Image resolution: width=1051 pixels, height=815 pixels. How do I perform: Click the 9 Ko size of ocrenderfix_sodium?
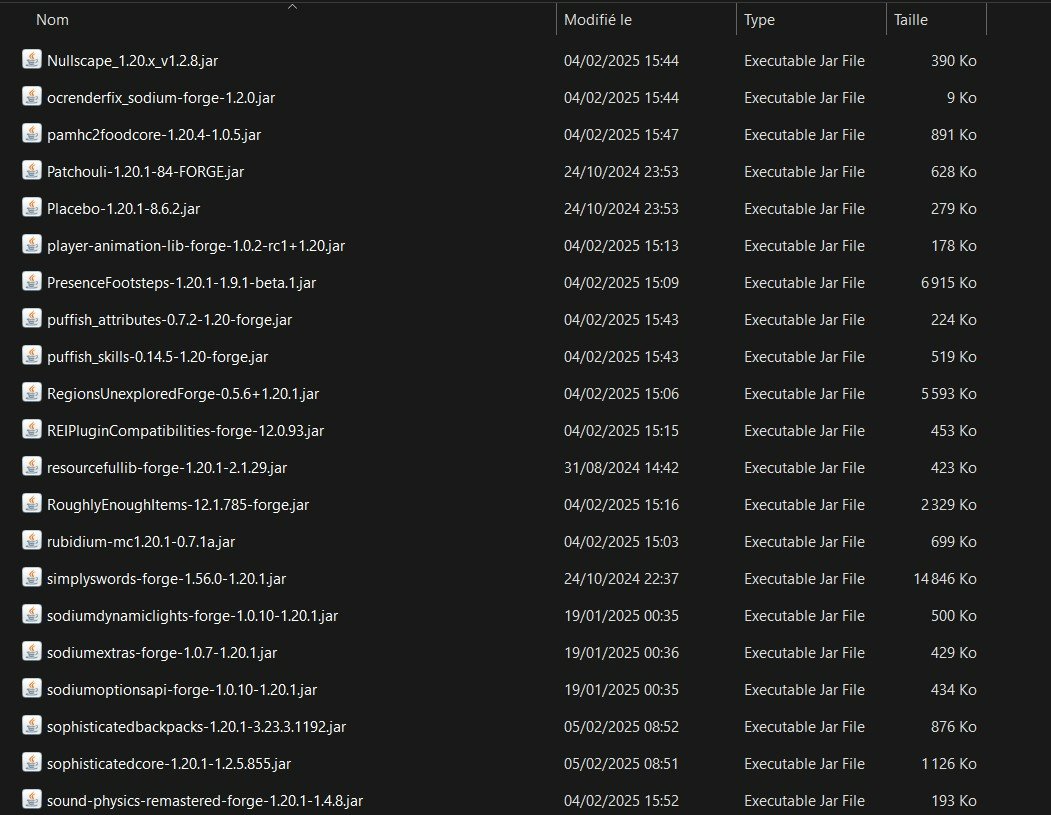pos(961,97)
